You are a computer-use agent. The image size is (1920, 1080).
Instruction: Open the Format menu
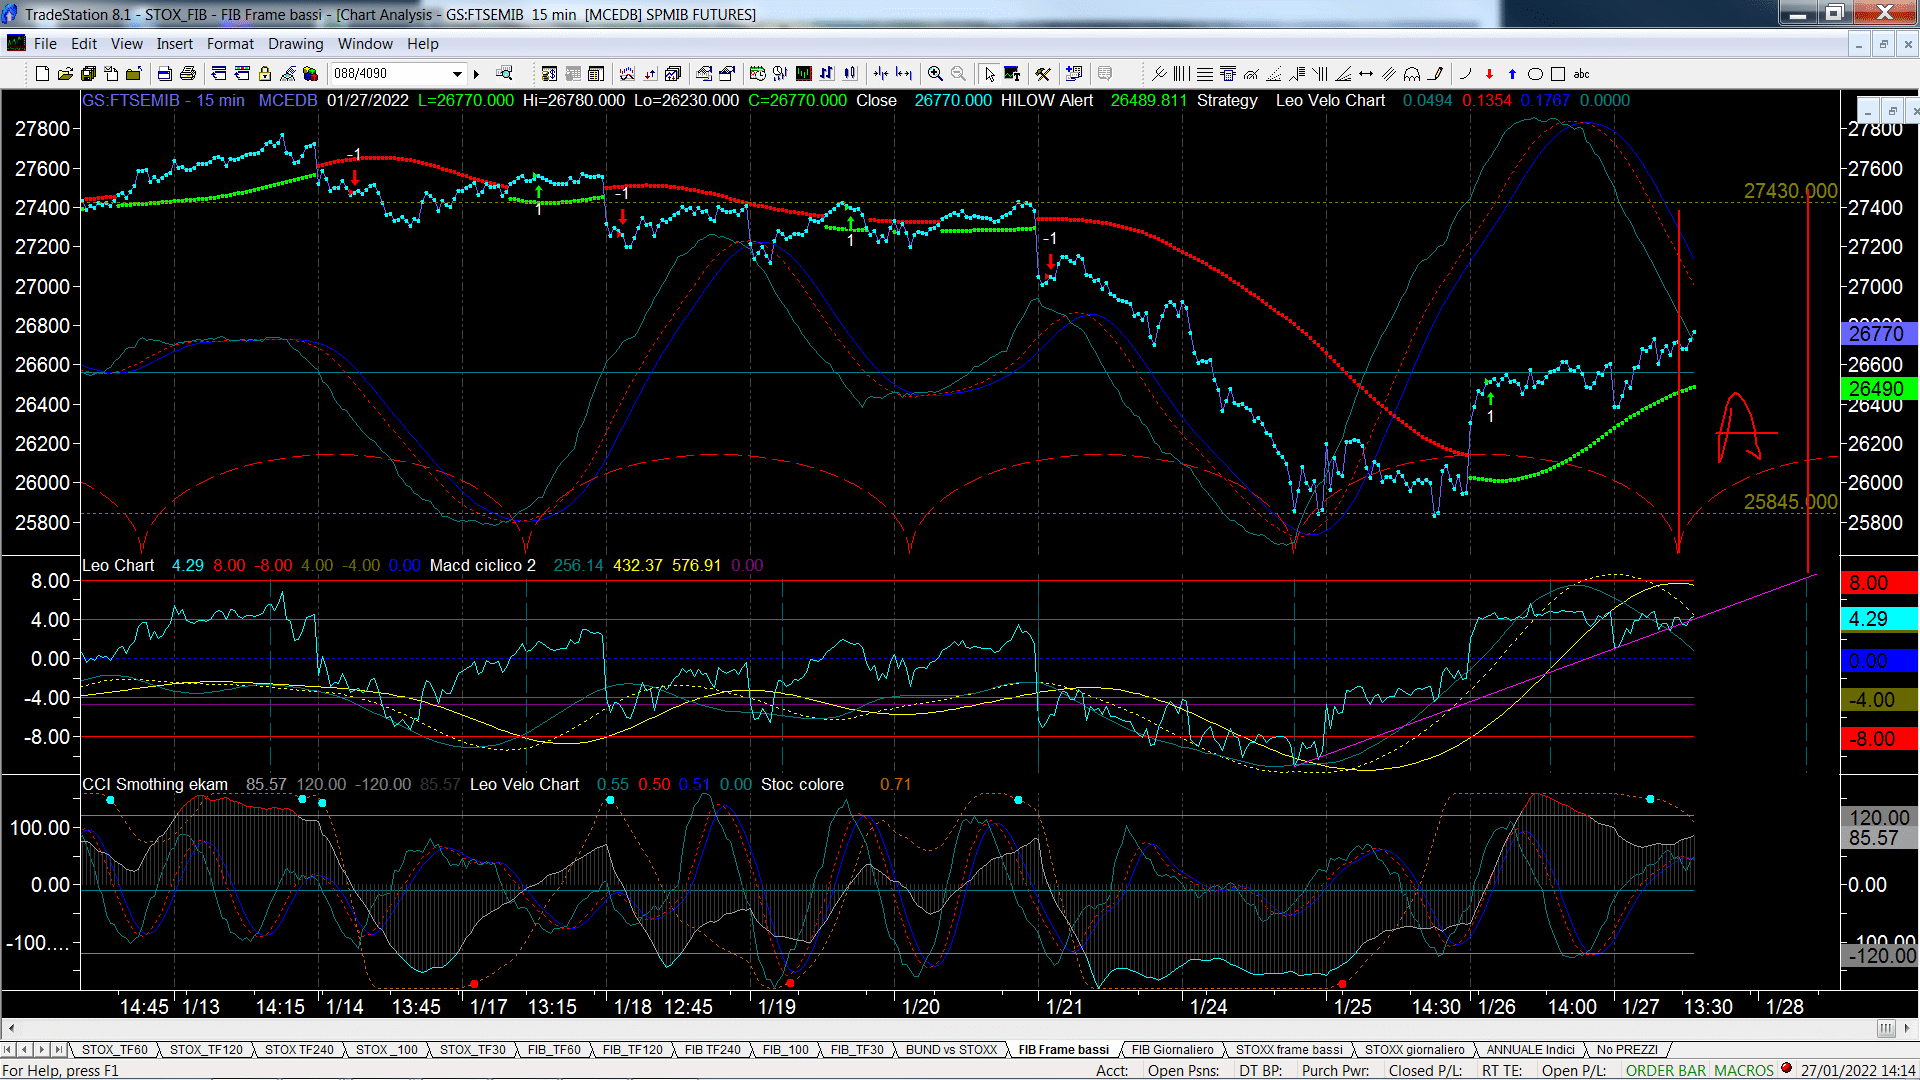point(230,44)
